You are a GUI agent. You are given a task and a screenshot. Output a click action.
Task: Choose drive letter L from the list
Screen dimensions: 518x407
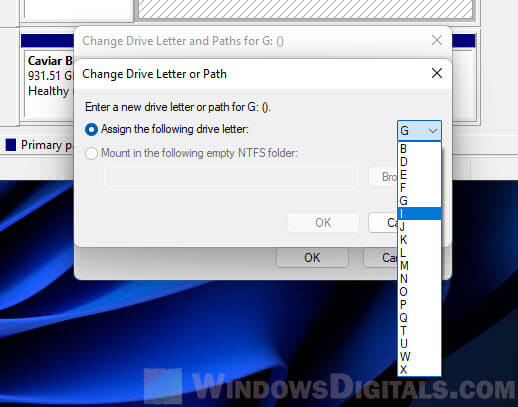(419, 253)
